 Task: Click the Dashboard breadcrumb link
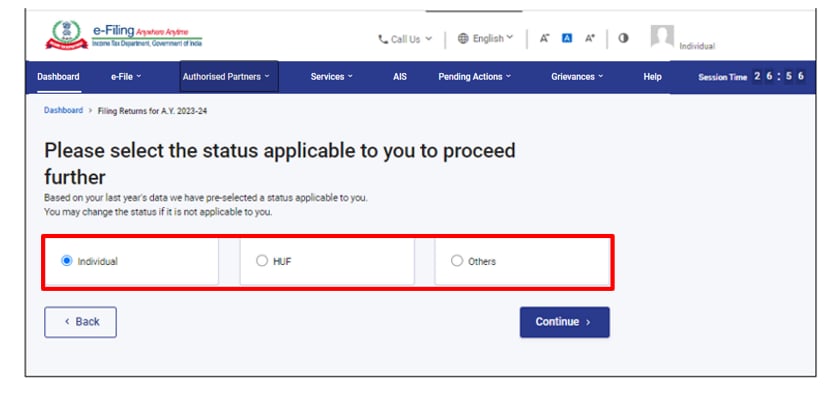point(63,110)
